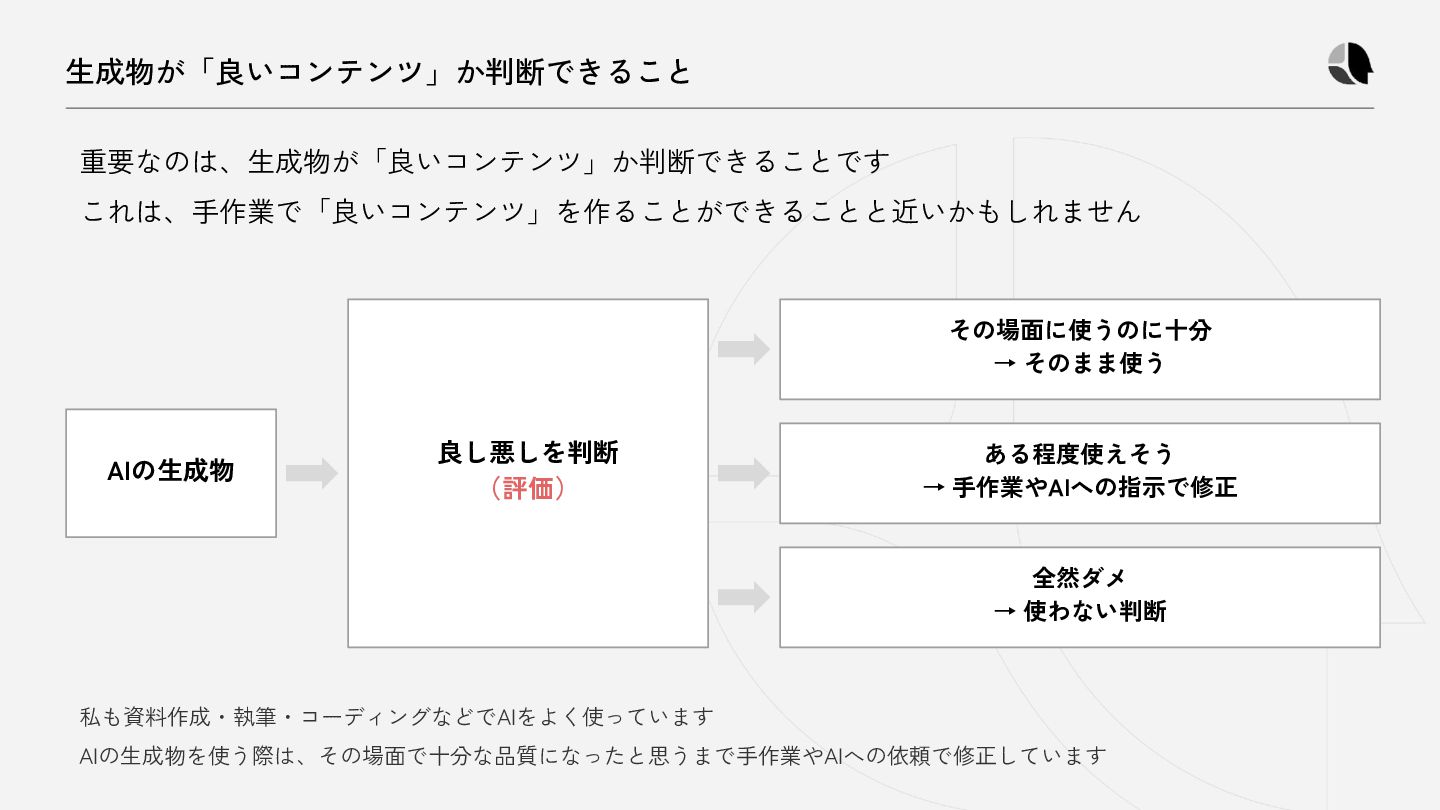Click the text → 手作業やAIへの指示で修正

(x=1080, y=487)
